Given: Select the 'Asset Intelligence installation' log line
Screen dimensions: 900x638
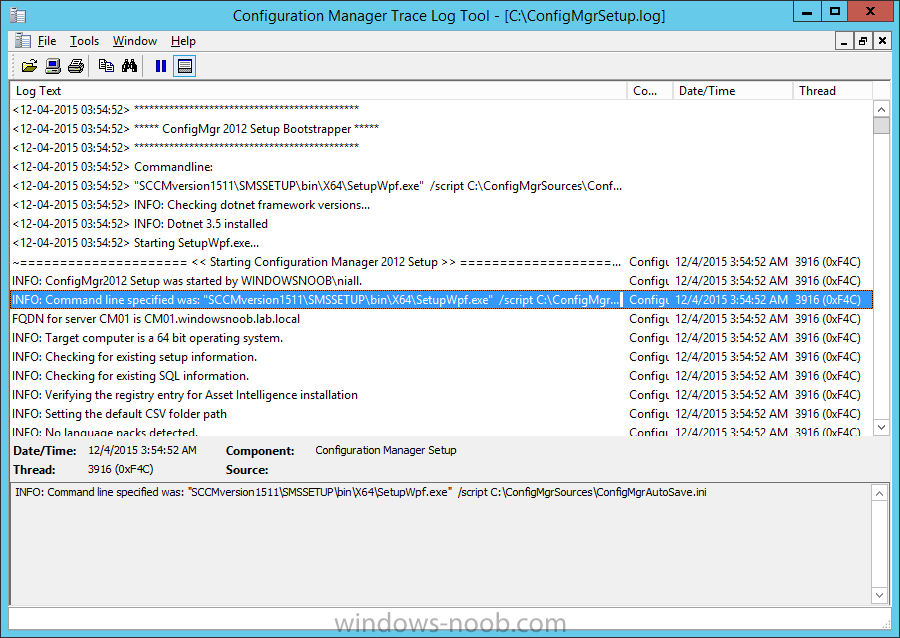Looking at the screenshot, I should click(x=442, y=394).
